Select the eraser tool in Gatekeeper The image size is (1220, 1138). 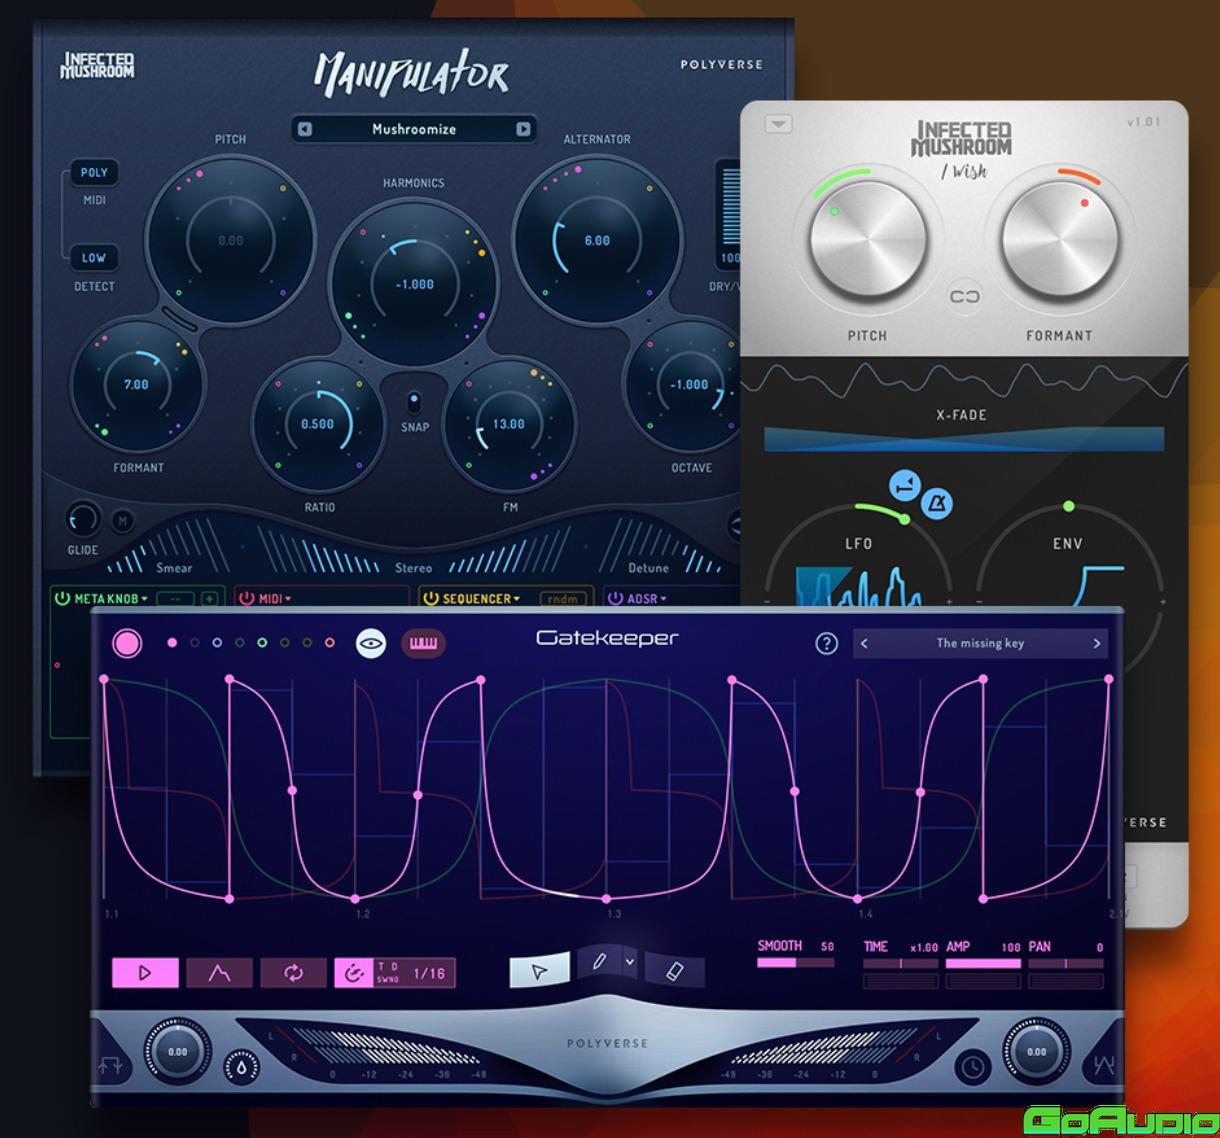[x=674, y=971]
